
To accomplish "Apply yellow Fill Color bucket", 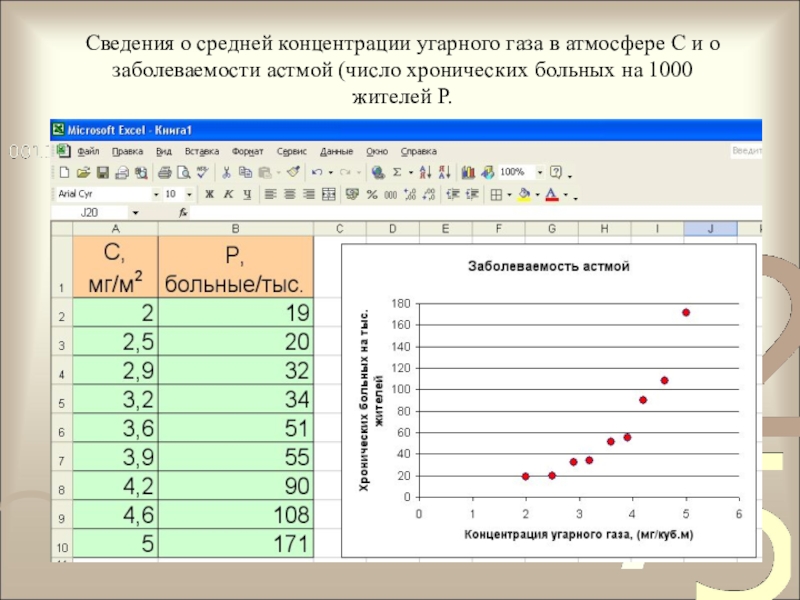I will click(x=524, y=194).
